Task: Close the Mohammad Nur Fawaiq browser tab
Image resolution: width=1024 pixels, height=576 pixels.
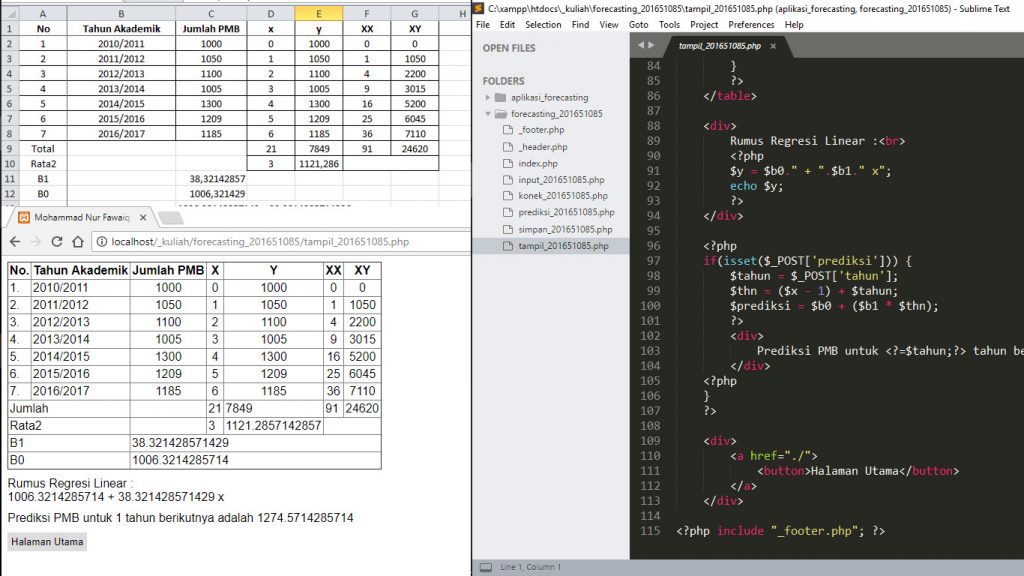Action: coord(144,217)
